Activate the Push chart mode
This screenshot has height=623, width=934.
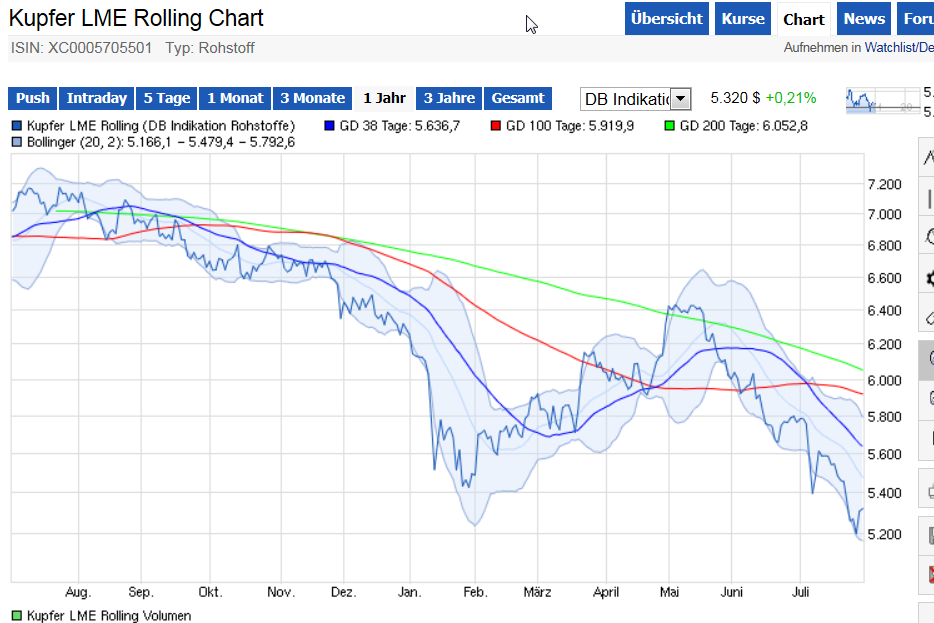pos(33,98)
